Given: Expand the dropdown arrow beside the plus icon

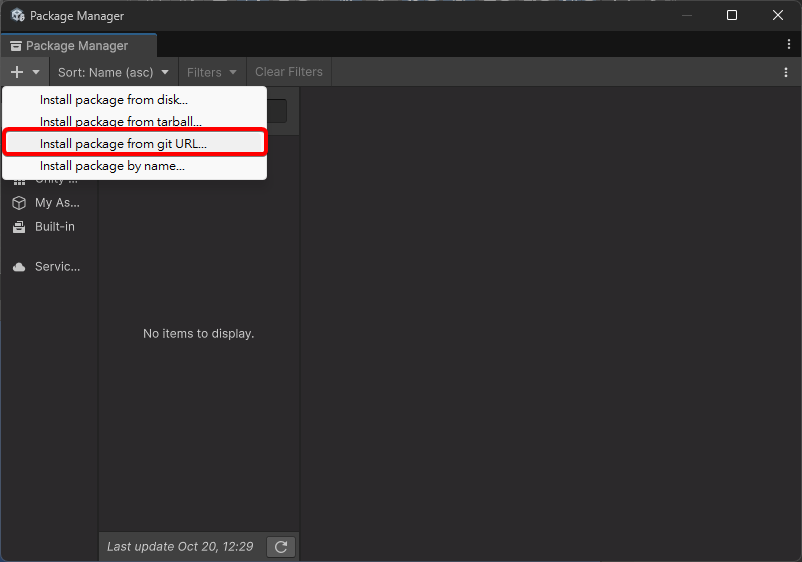Looking at the screenshot, I should coord(36,72).
